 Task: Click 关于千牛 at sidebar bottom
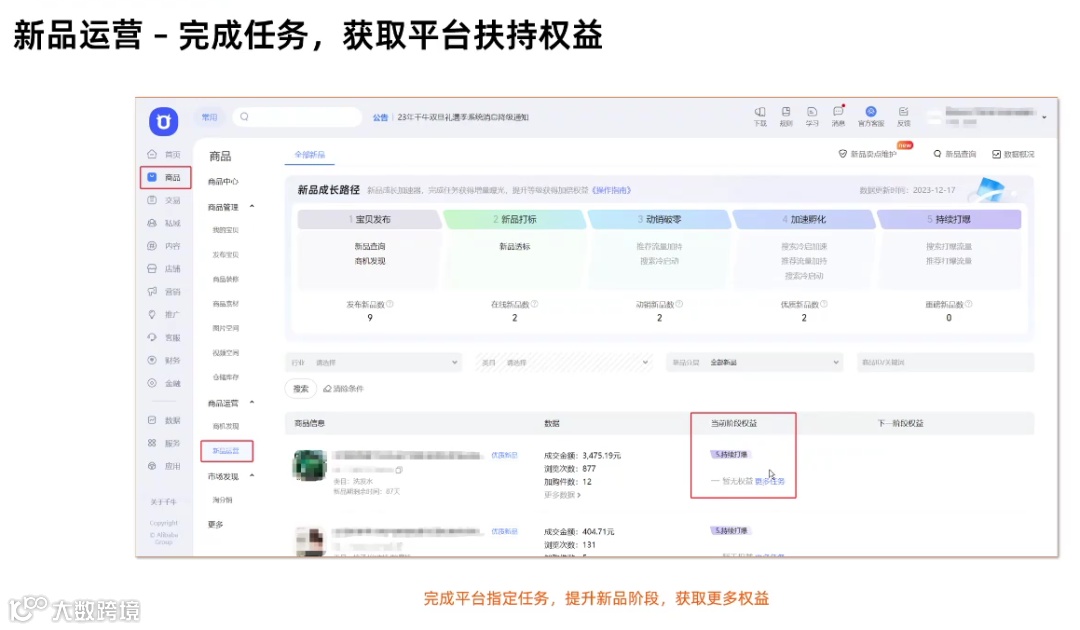(163, 501)
